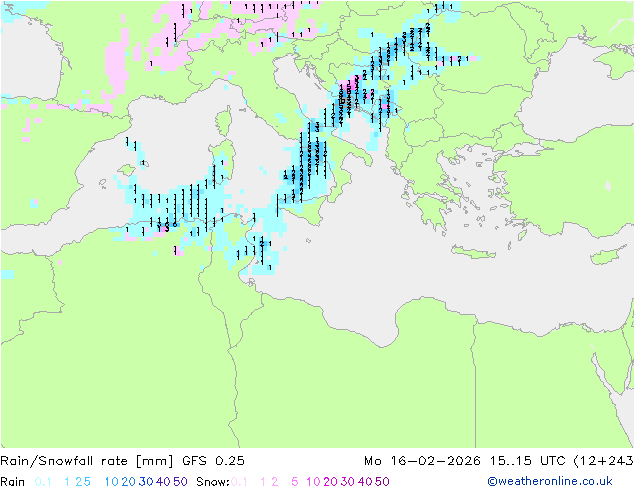The width and height of the screenshot is (634, 490).
Task: Select the Snow legend value 30
Action: (x=348, y=482)
